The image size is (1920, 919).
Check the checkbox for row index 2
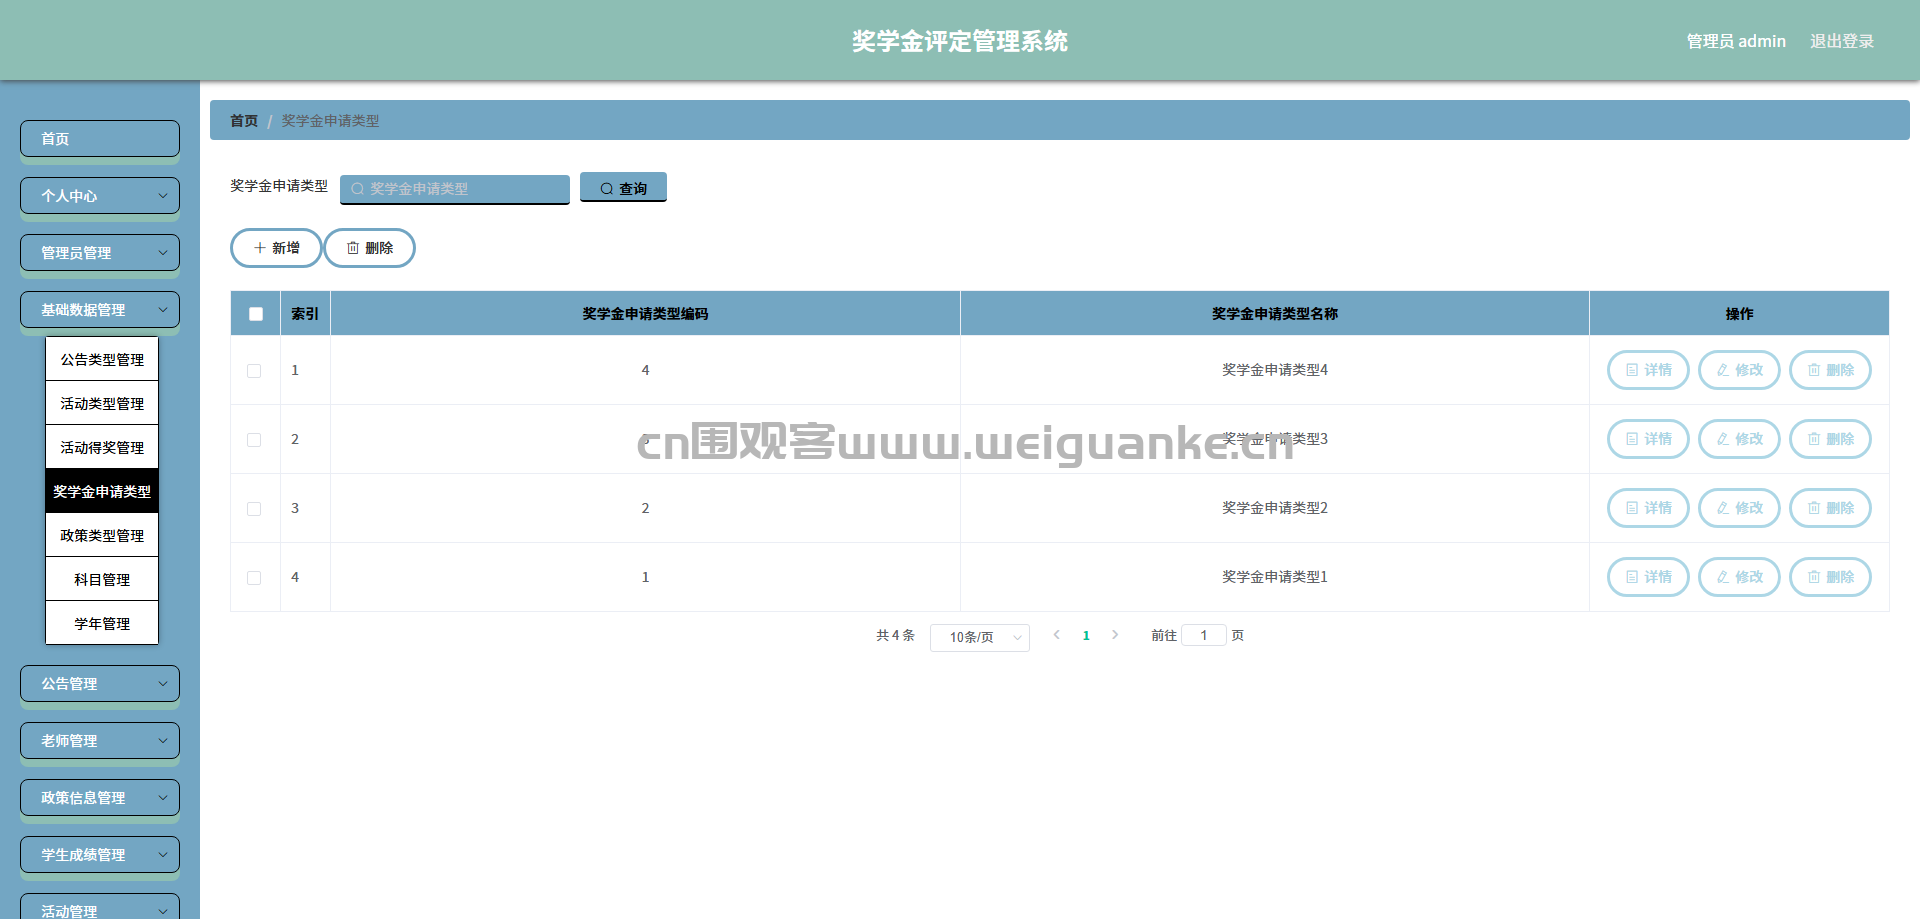coord(254,440)
